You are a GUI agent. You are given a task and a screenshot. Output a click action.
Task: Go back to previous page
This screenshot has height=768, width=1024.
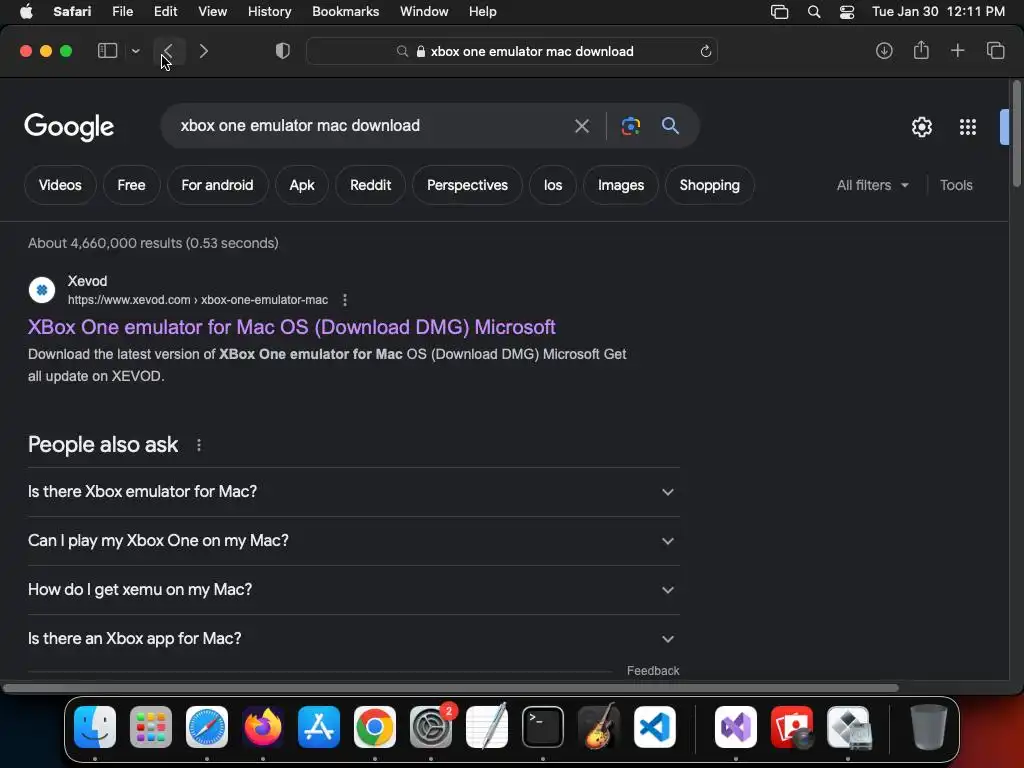168,51
